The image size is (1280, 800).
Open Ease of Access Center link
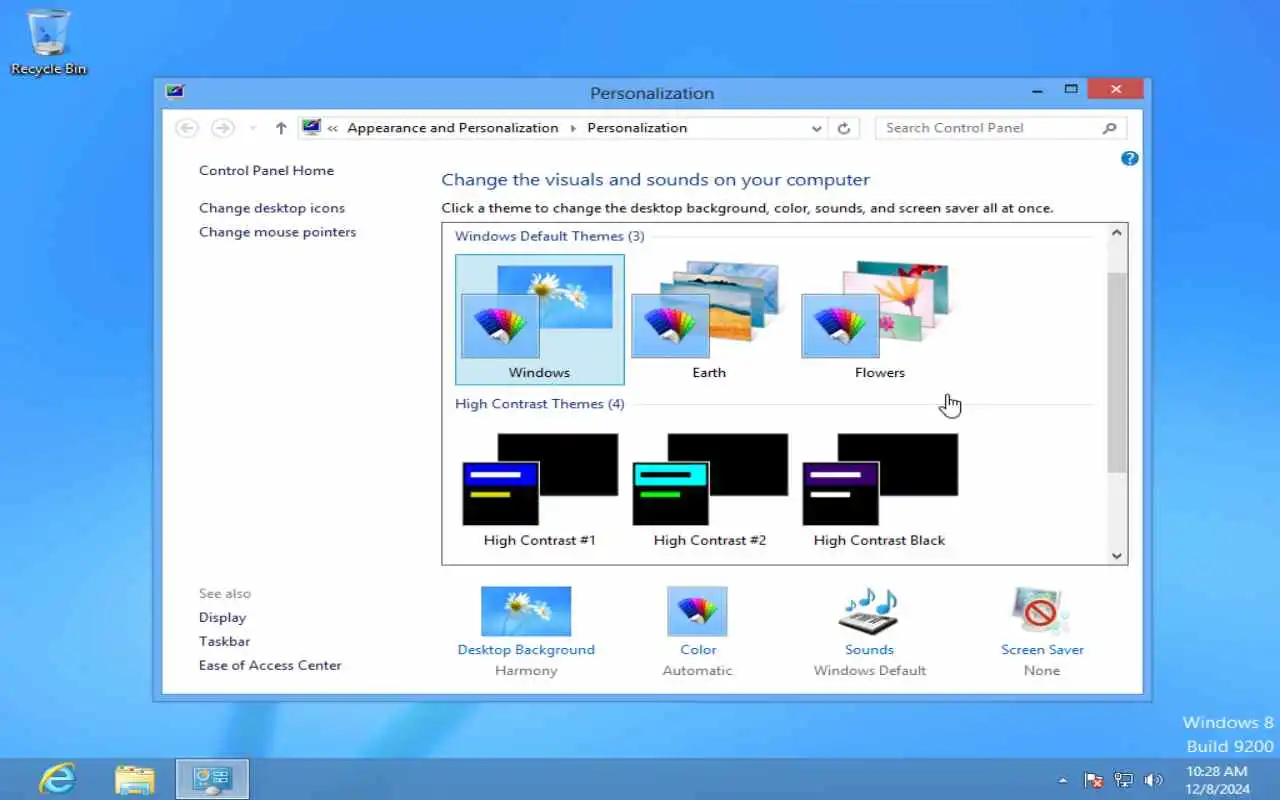pos(270,665)
